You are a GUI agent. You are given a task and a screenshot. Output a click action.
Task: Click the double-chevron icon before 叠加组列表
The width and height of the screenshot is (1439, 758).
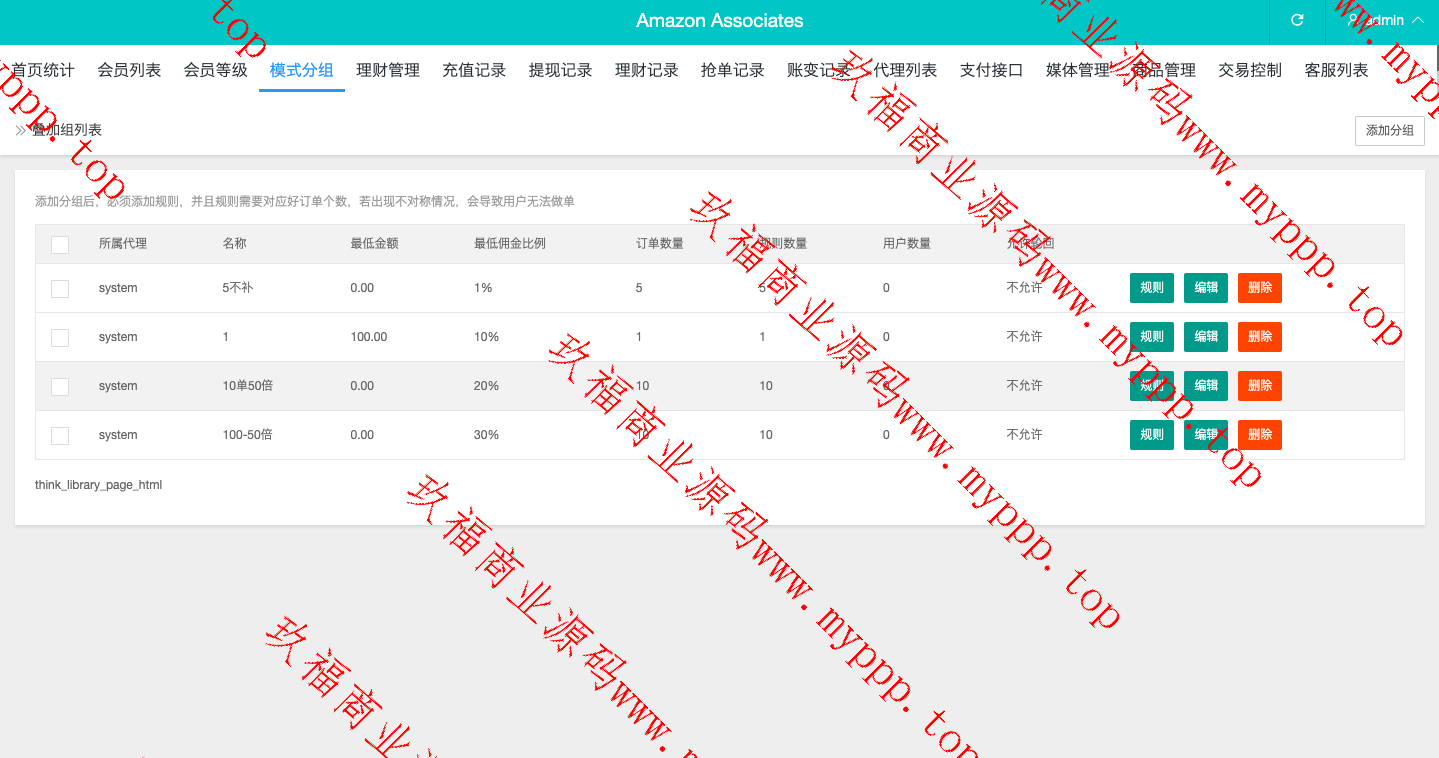click(21, 130)
